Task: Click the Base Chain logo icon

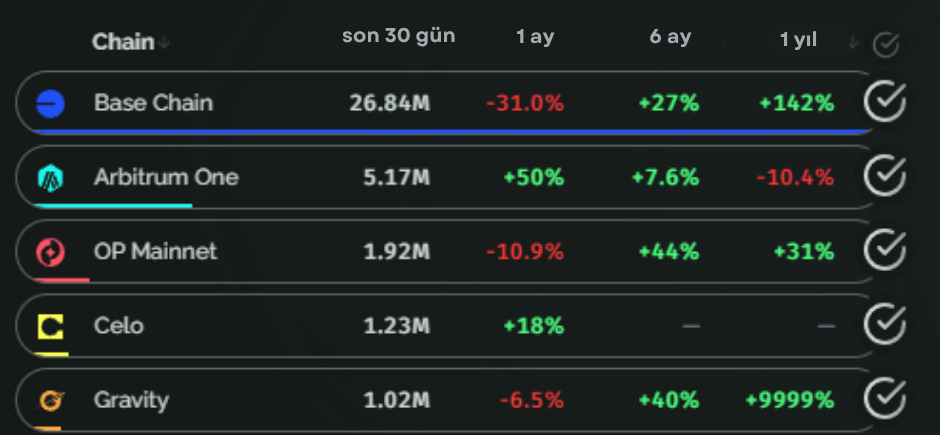Action: coord(50,103)
